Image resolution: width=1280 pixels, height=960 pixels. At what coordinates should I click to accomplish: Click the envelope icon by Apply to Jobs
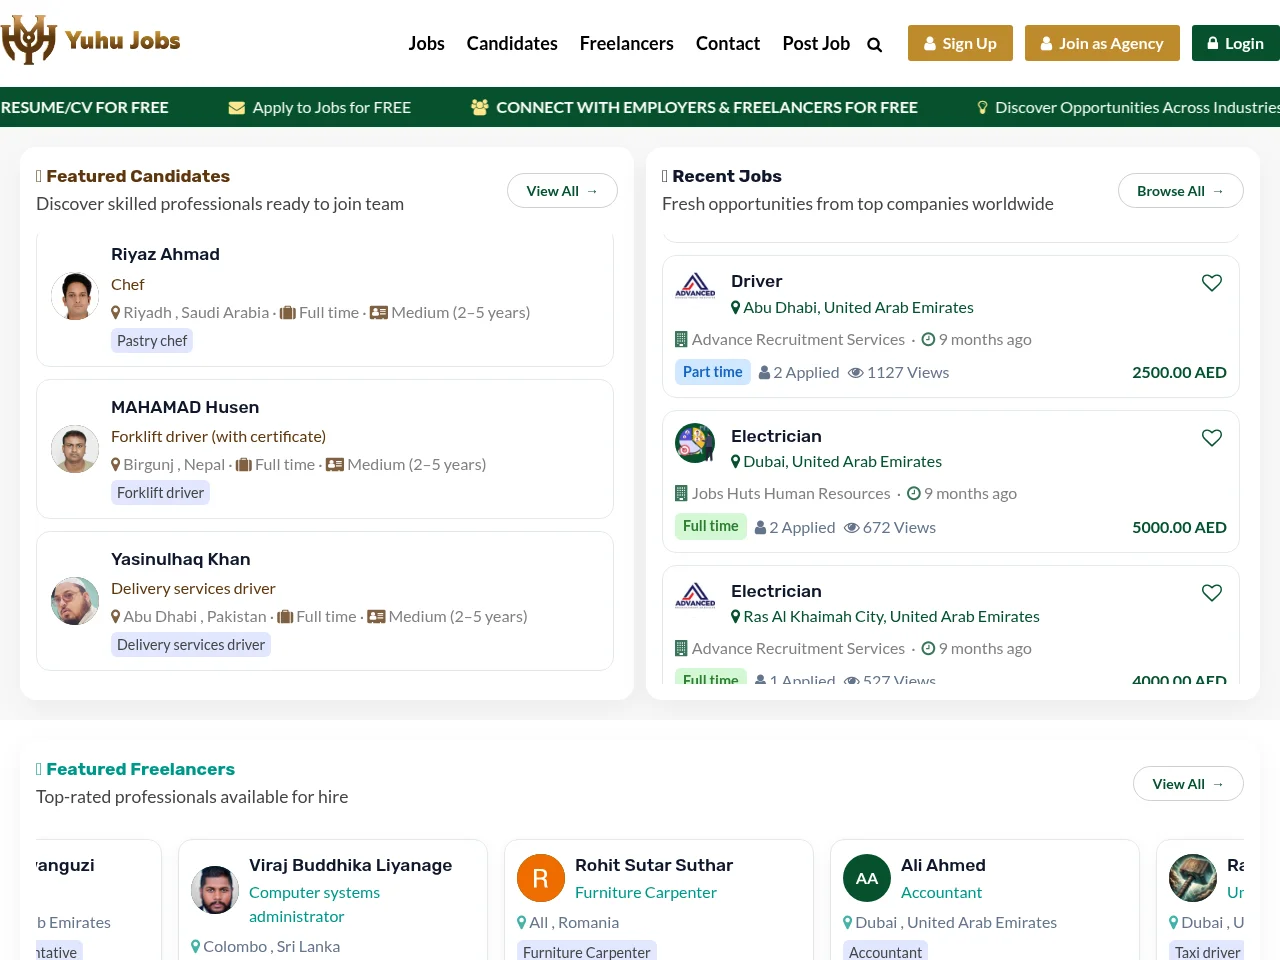pyautogui.click(x=237, y=108)
